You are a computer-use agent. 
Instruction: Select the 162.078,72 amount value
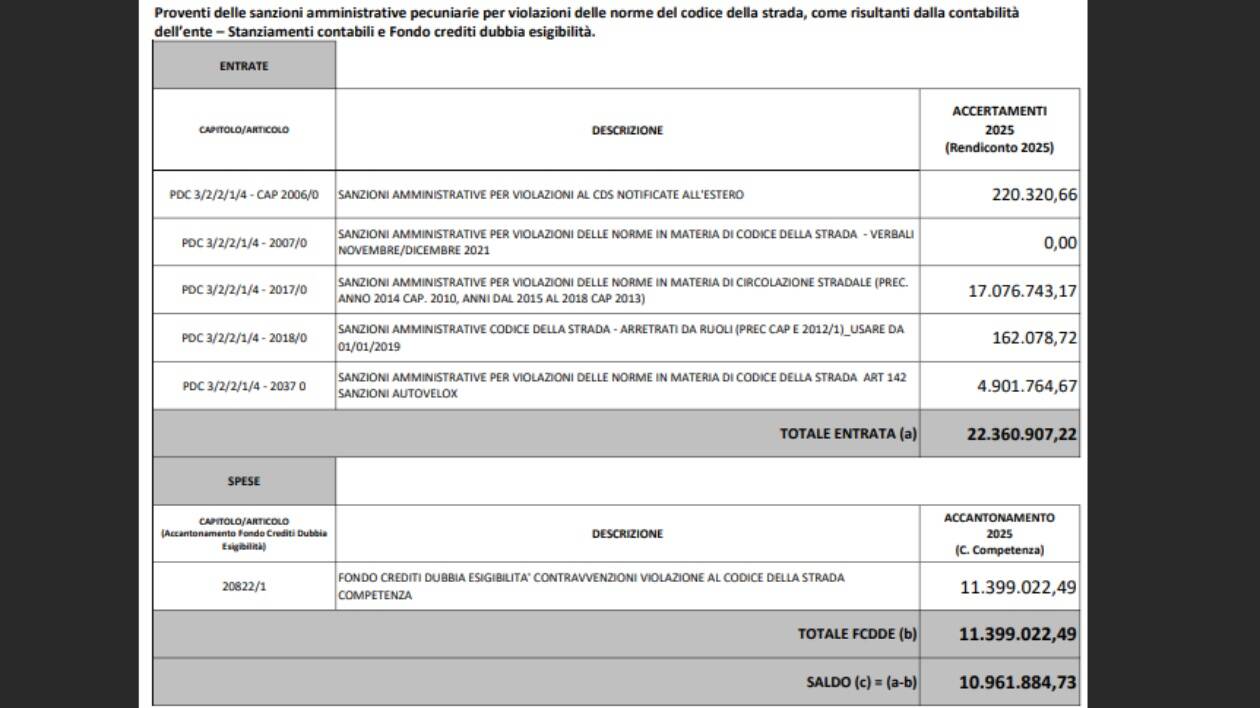(1034, 338)
